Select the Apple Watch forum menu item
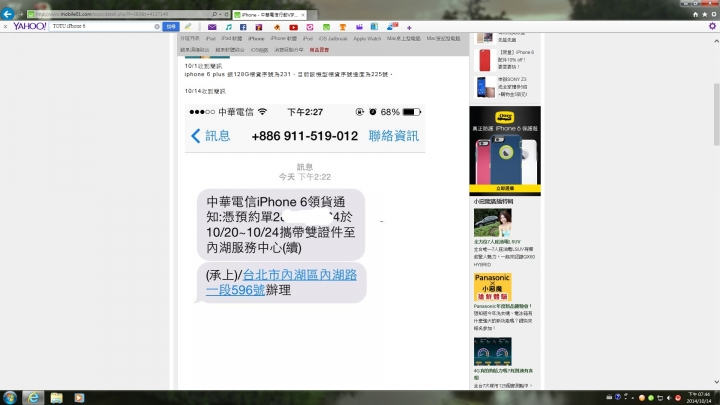The width and height of the screenshot is (720, 405). coord(367,39)
